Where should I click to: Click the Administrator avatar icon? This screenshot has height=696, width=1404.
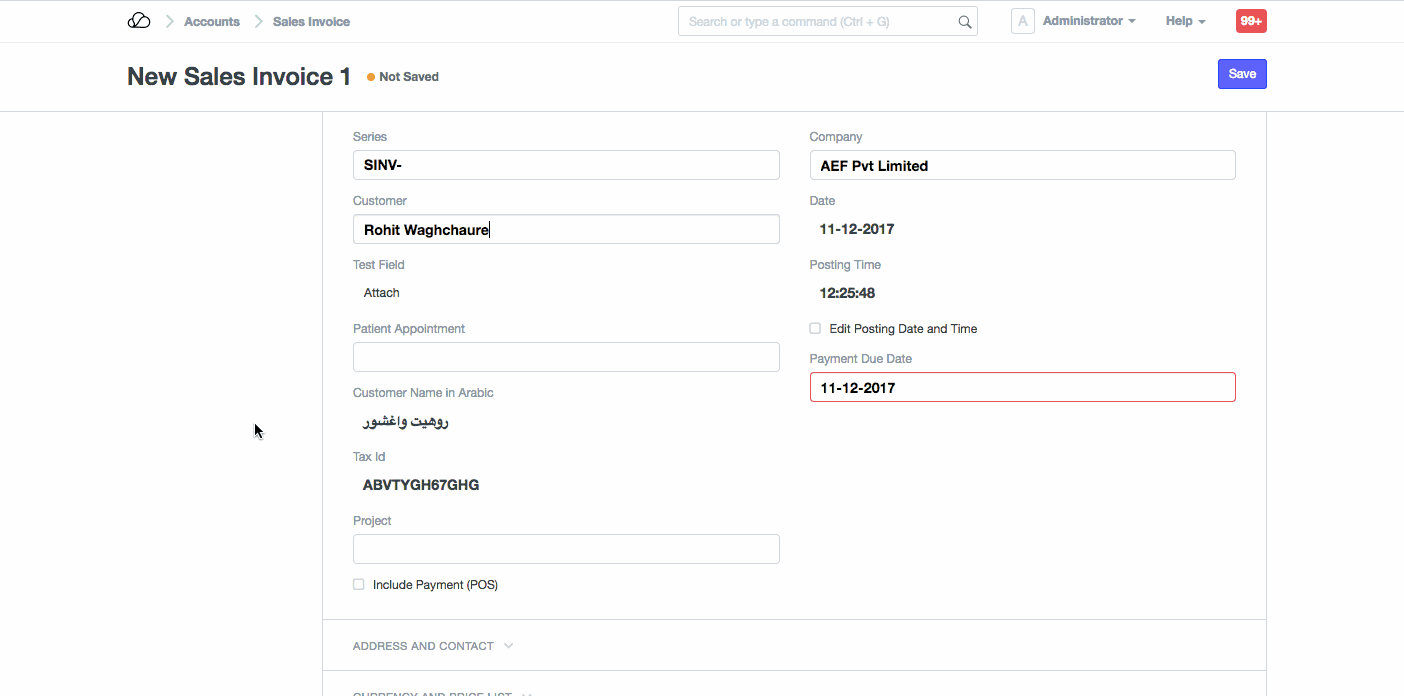click(x=1022, y=21)
